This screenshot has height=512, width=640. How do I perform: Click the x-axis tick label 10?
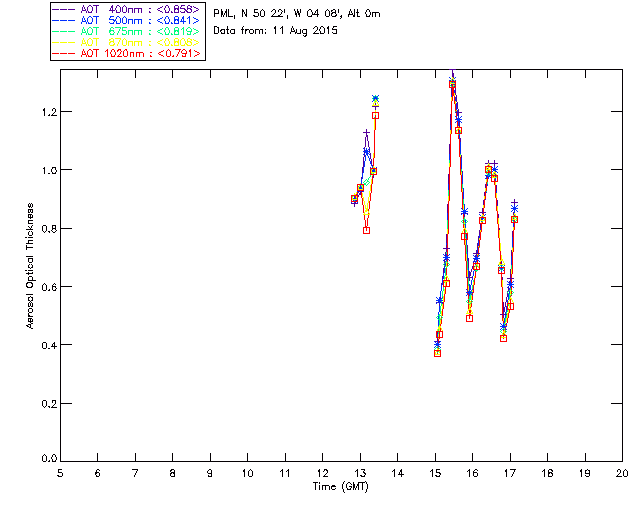click(248, 473)
